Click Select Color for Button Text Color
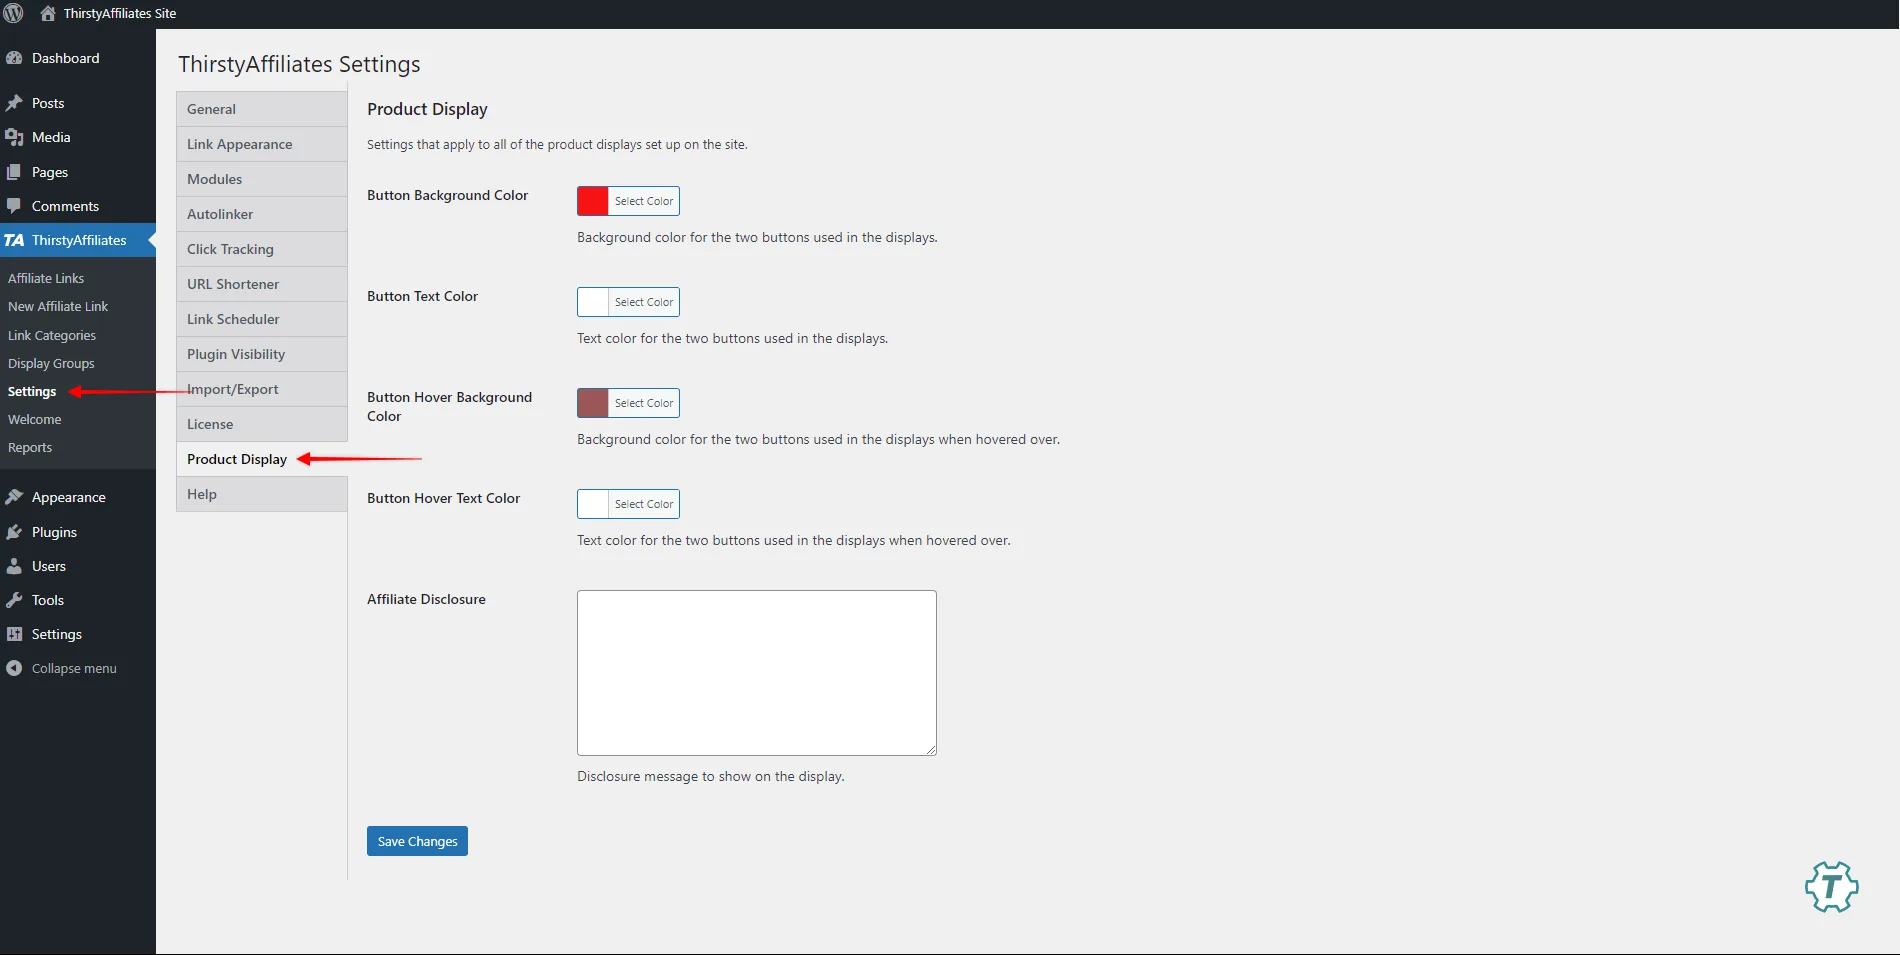1900x955 pixels. click(x=644, y=302)
